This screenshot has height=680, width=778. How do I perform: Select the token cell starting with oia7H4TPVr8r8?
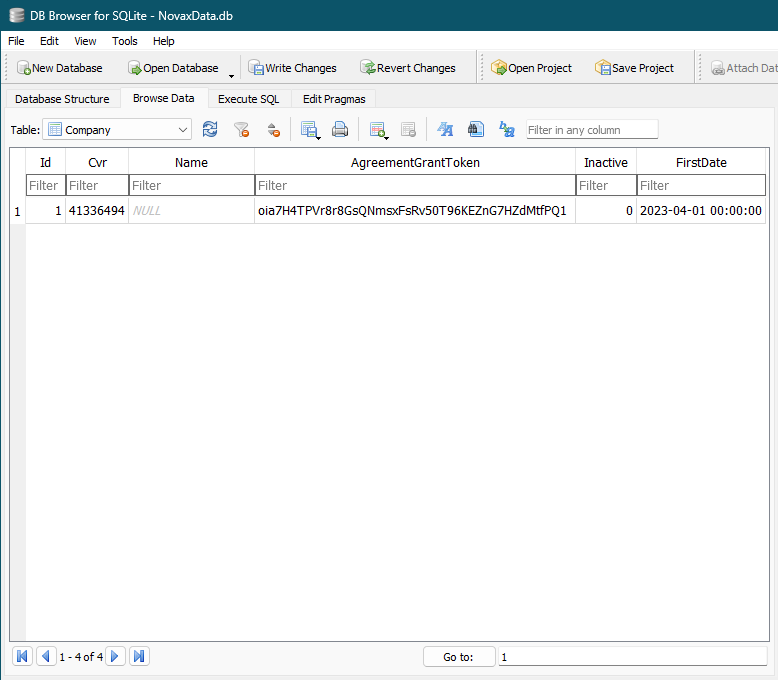tap(415, 210)
